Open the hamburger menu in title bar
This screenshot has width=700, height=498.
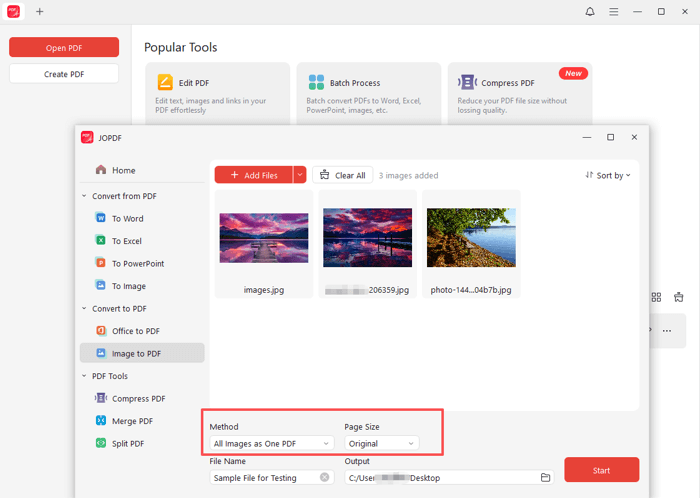point(613,11)
